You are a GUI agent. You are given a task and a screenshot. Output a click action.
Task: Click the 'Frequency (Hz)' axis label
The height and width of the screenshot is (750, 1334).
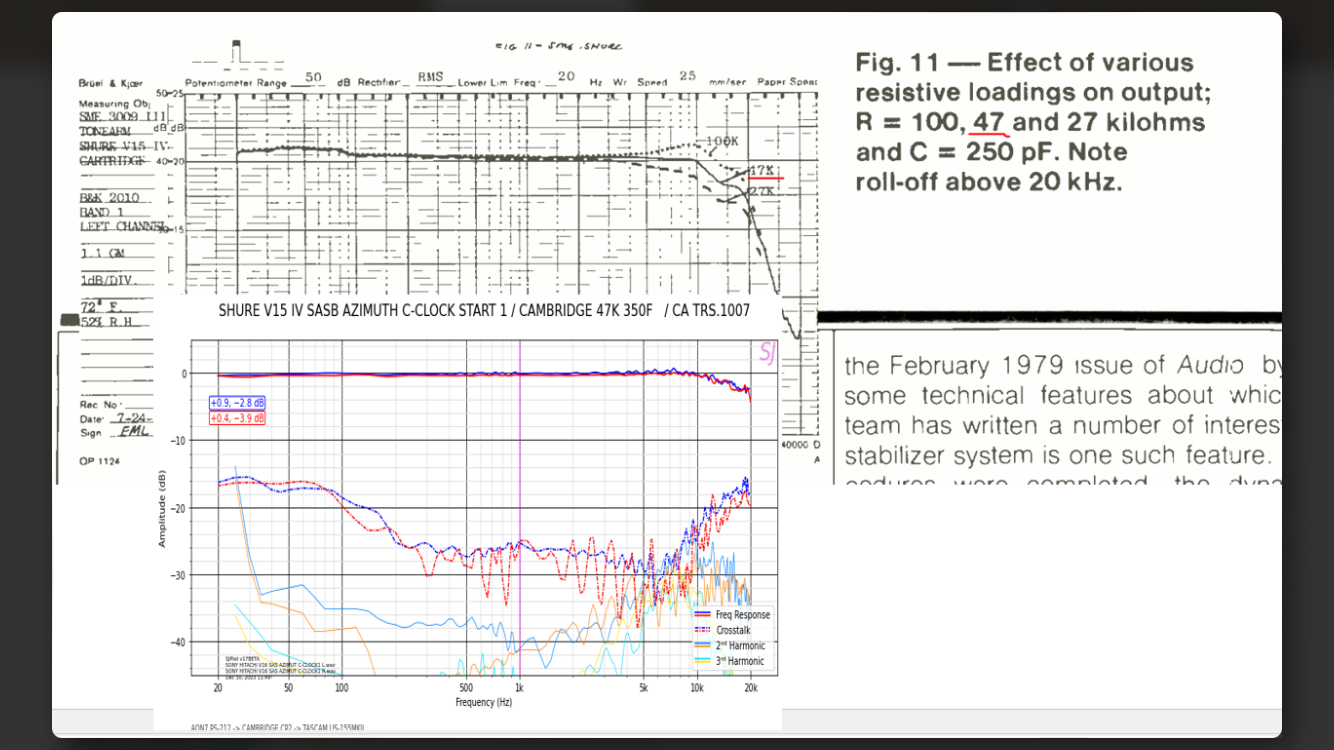(484, 702)
